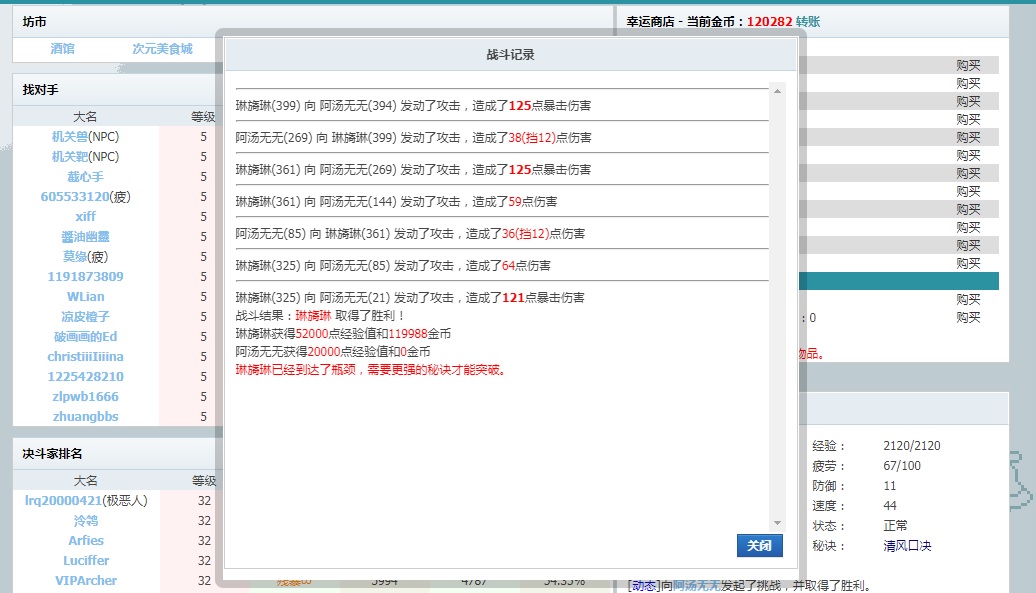1036x593 pixels.
Task: Click the 速度 value 44
Action: point(890,506)
